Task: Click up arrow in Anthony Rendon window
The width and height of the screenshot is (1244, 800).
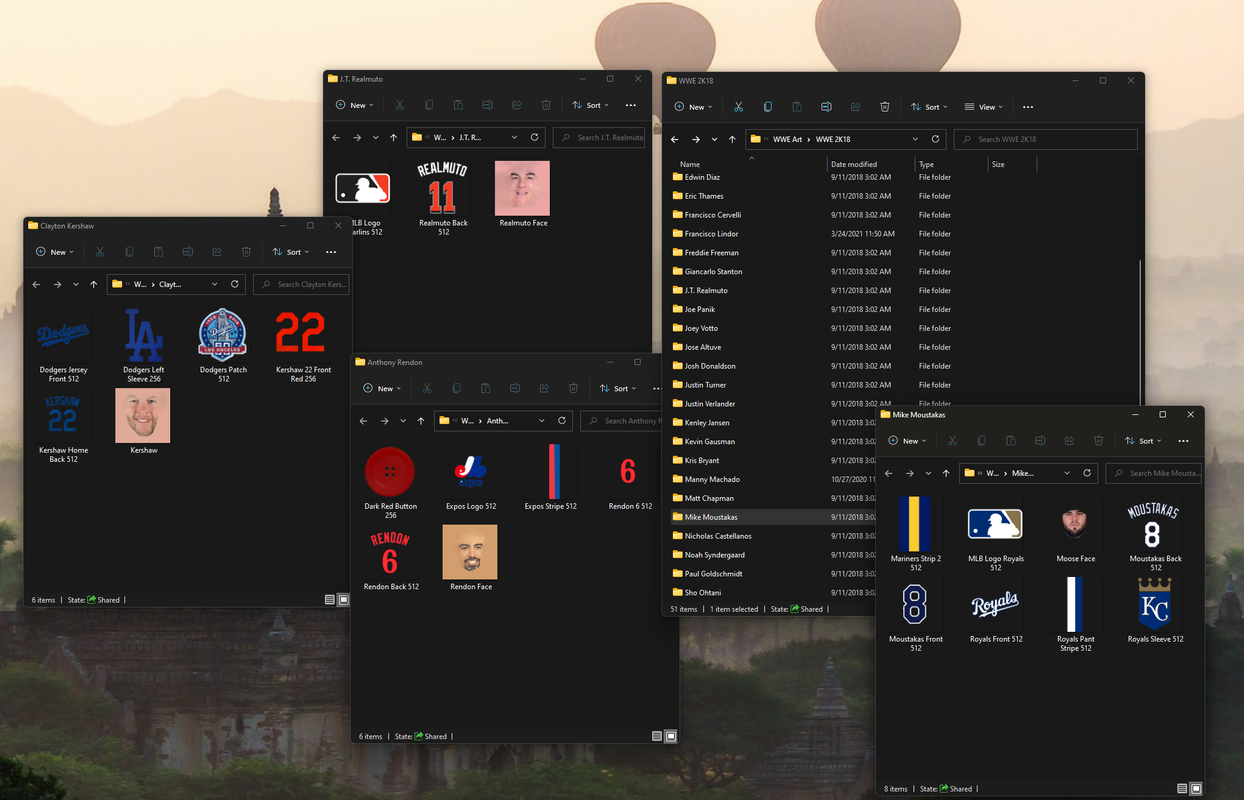Action: (x=421, y=421)
